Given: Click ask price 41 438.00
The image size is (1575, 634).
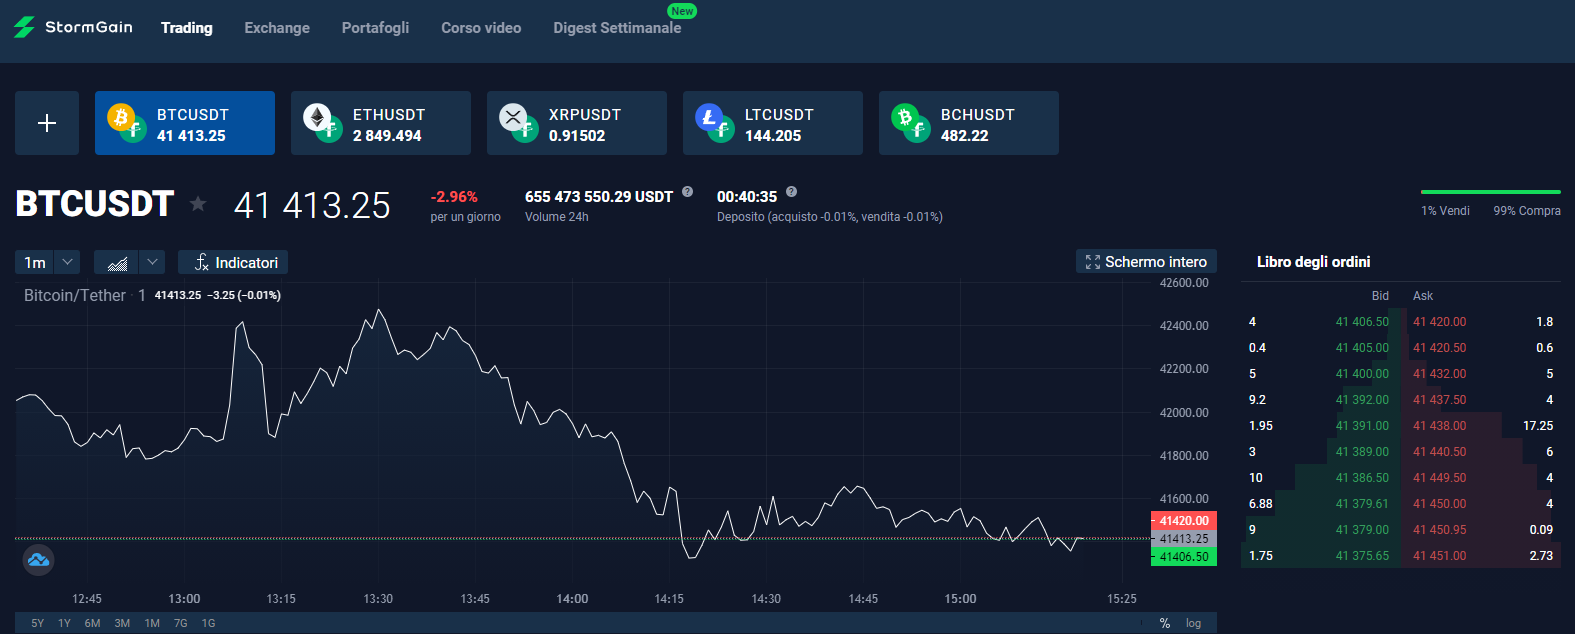Looking at the screenshot, I should (x=1440, y=426).
